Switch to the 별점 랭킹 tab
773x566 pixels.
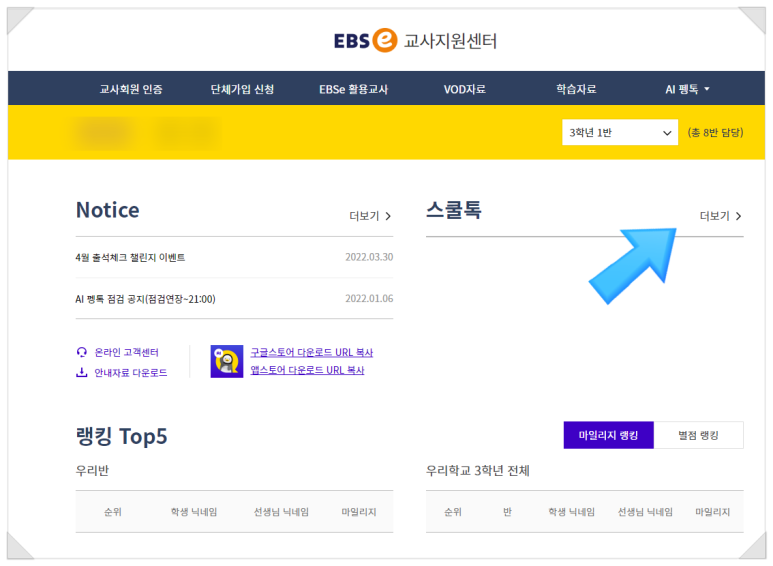(x=699, y=435)
